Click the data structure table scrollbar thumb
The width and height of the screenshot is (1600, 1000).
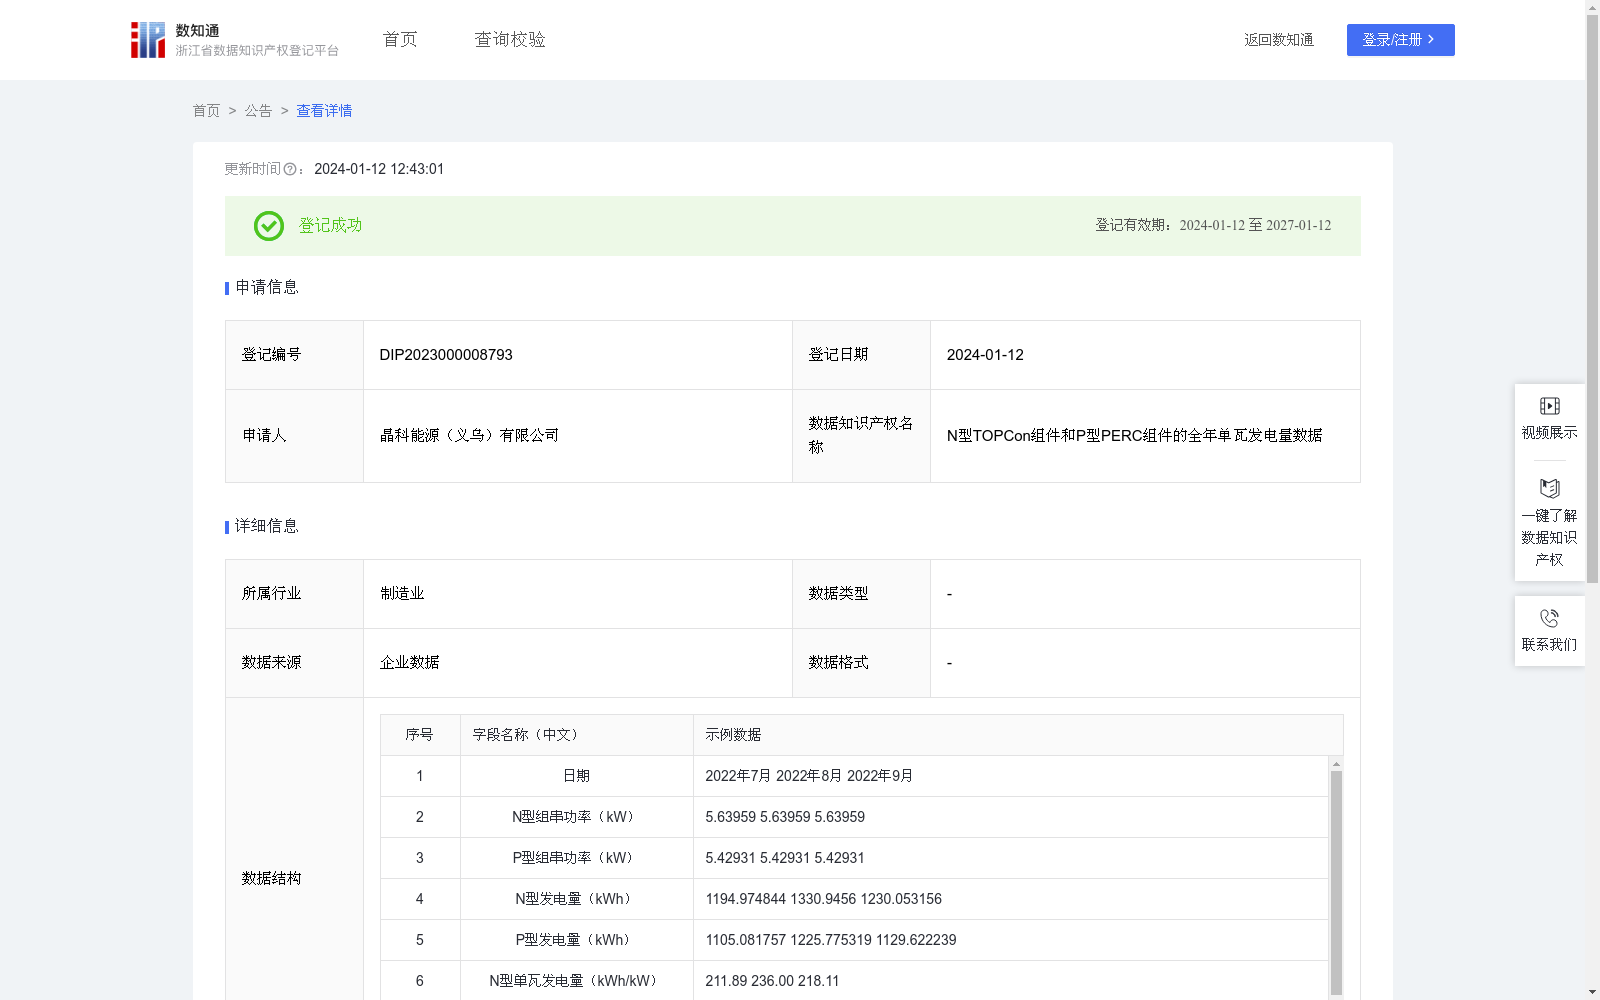pyautogui.click(x=1336, y=882)
